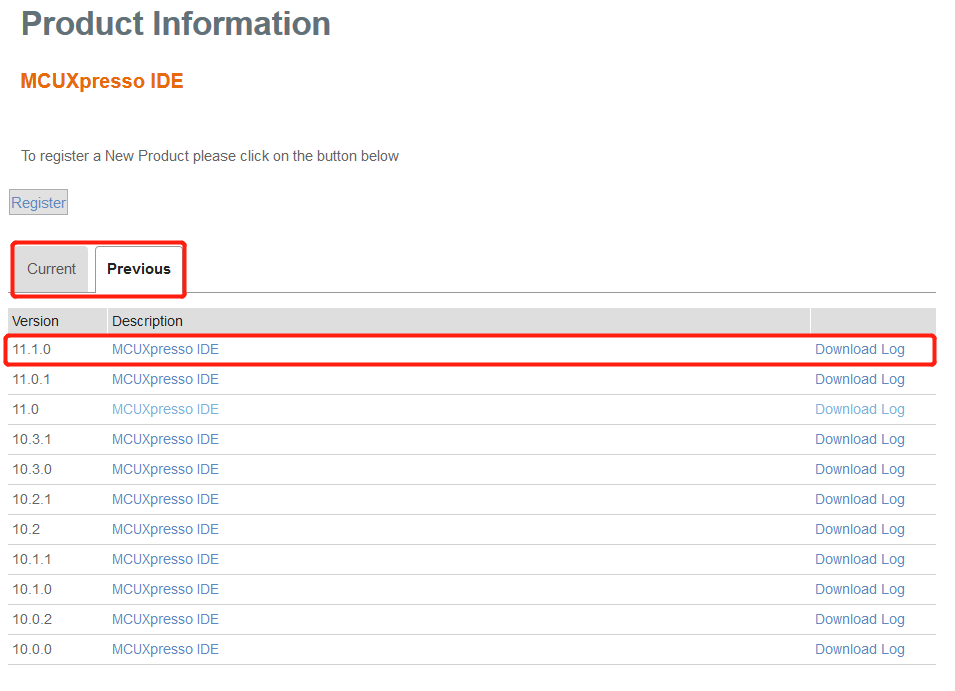Select version number 11.0.1 cell
955x691 pixels.
coord(32,379)
